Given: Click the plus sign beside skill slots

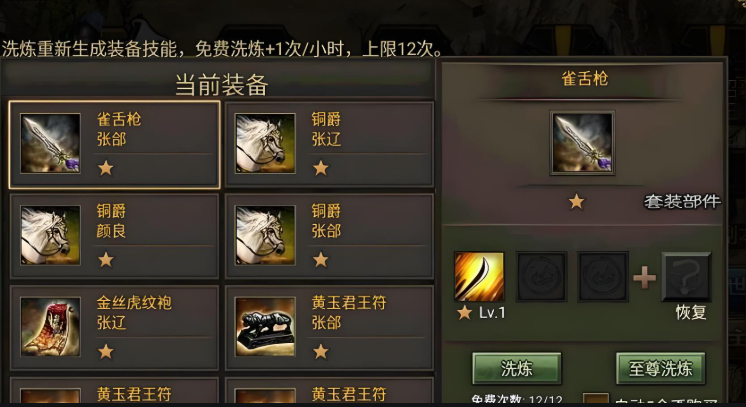Looking at the screenshot, I should click(645, 278).
